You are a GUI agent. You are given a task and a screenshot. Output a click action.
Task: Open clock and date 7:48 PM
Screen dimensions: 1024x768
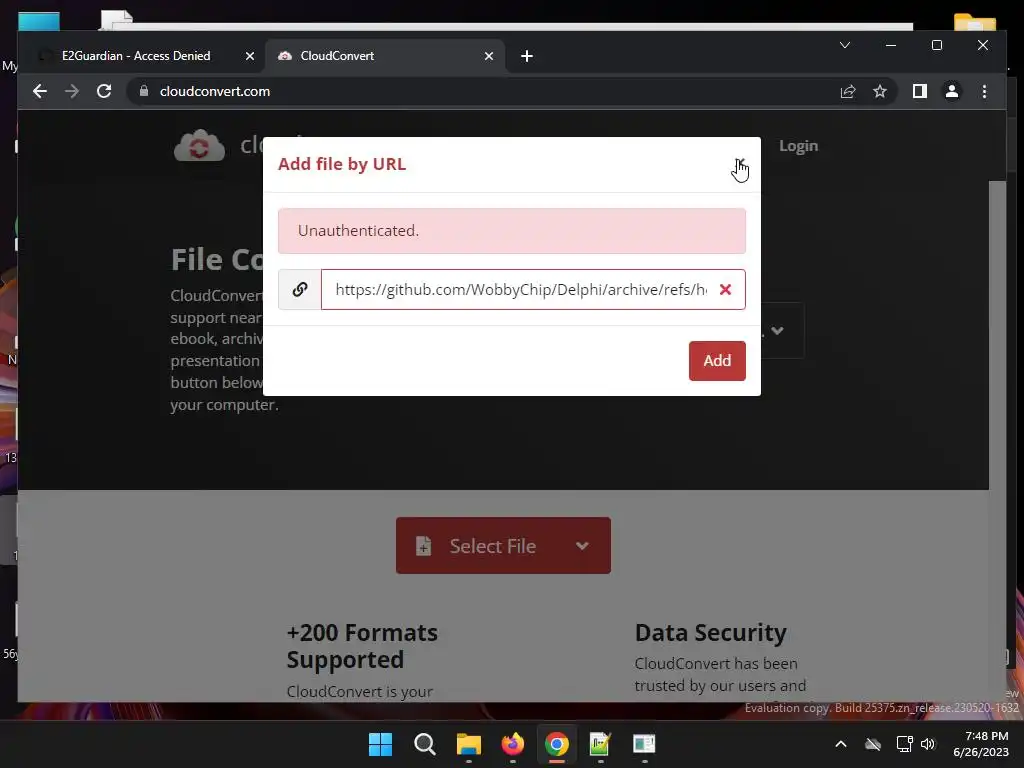[981, 744]
